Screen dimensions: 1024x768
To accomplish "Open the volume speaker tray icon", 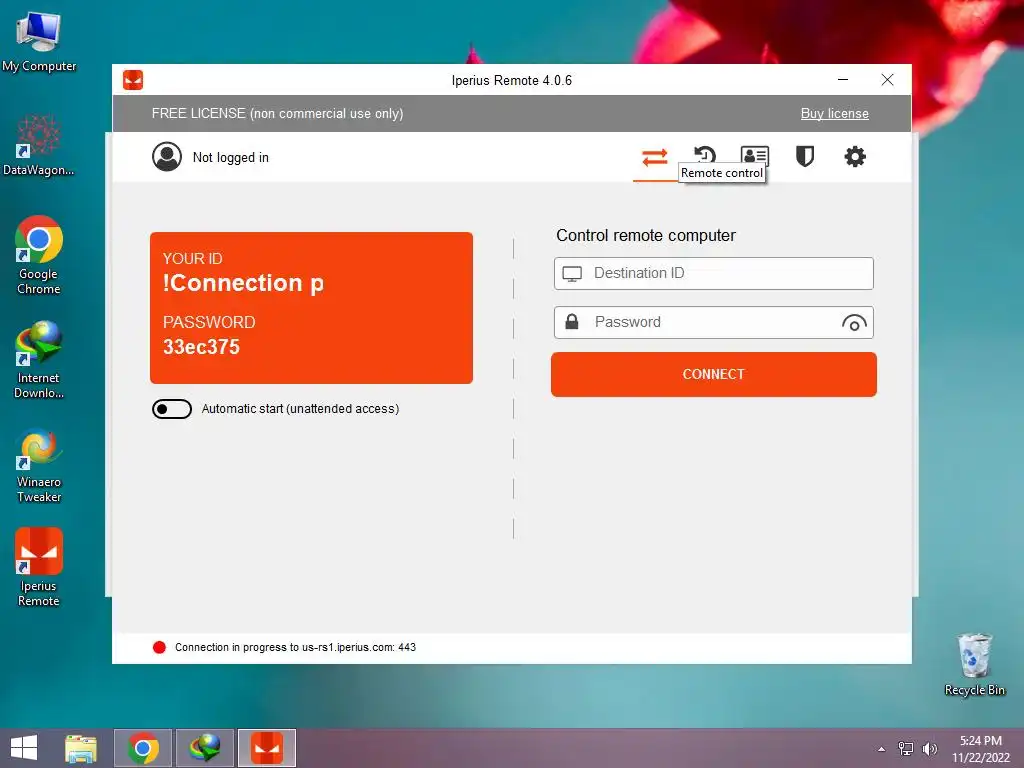I will 929,749.
